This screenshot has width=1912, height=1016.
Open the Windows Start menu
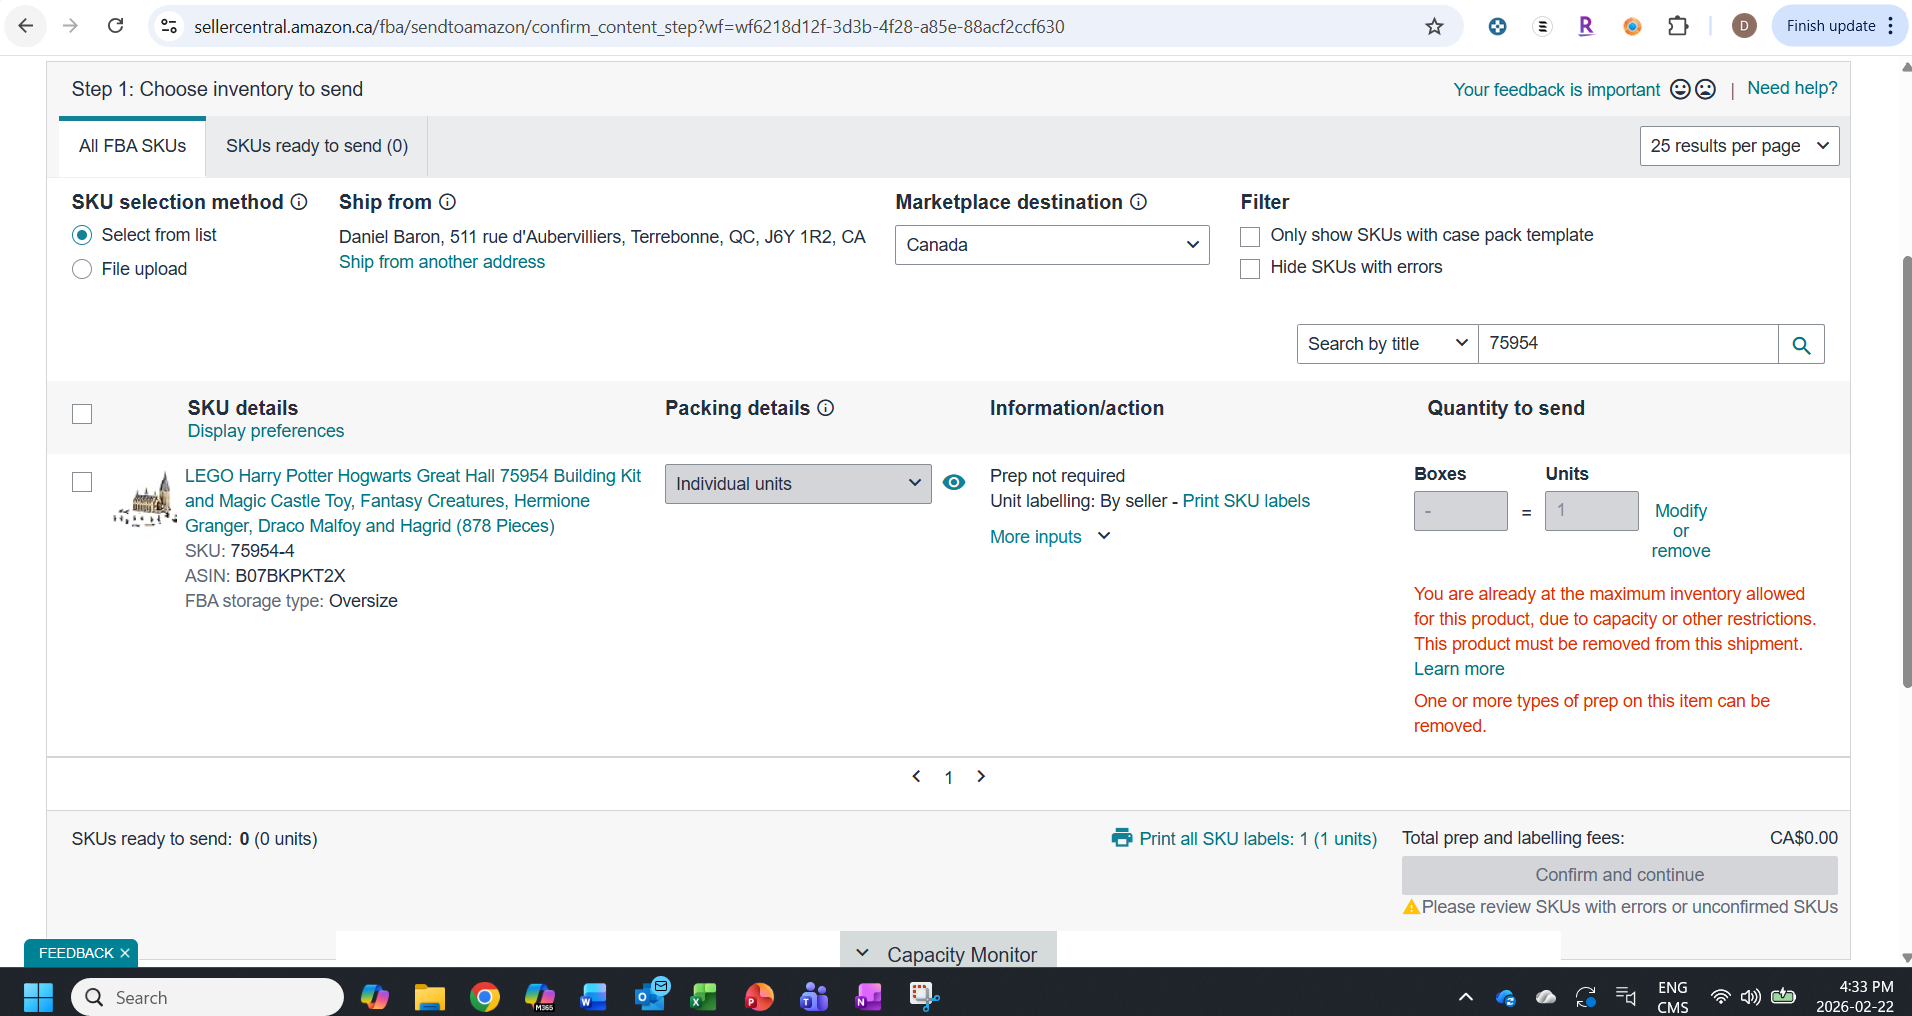[x=38, y=997]
